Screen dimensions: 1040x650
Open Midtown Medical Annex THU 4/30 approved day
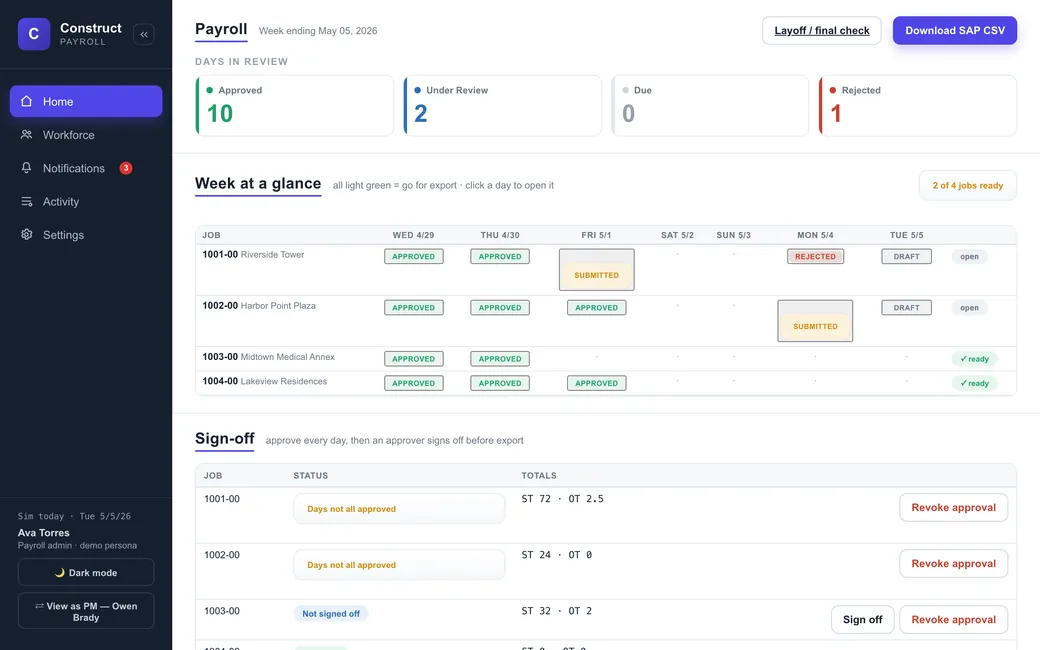coord(500,359)
